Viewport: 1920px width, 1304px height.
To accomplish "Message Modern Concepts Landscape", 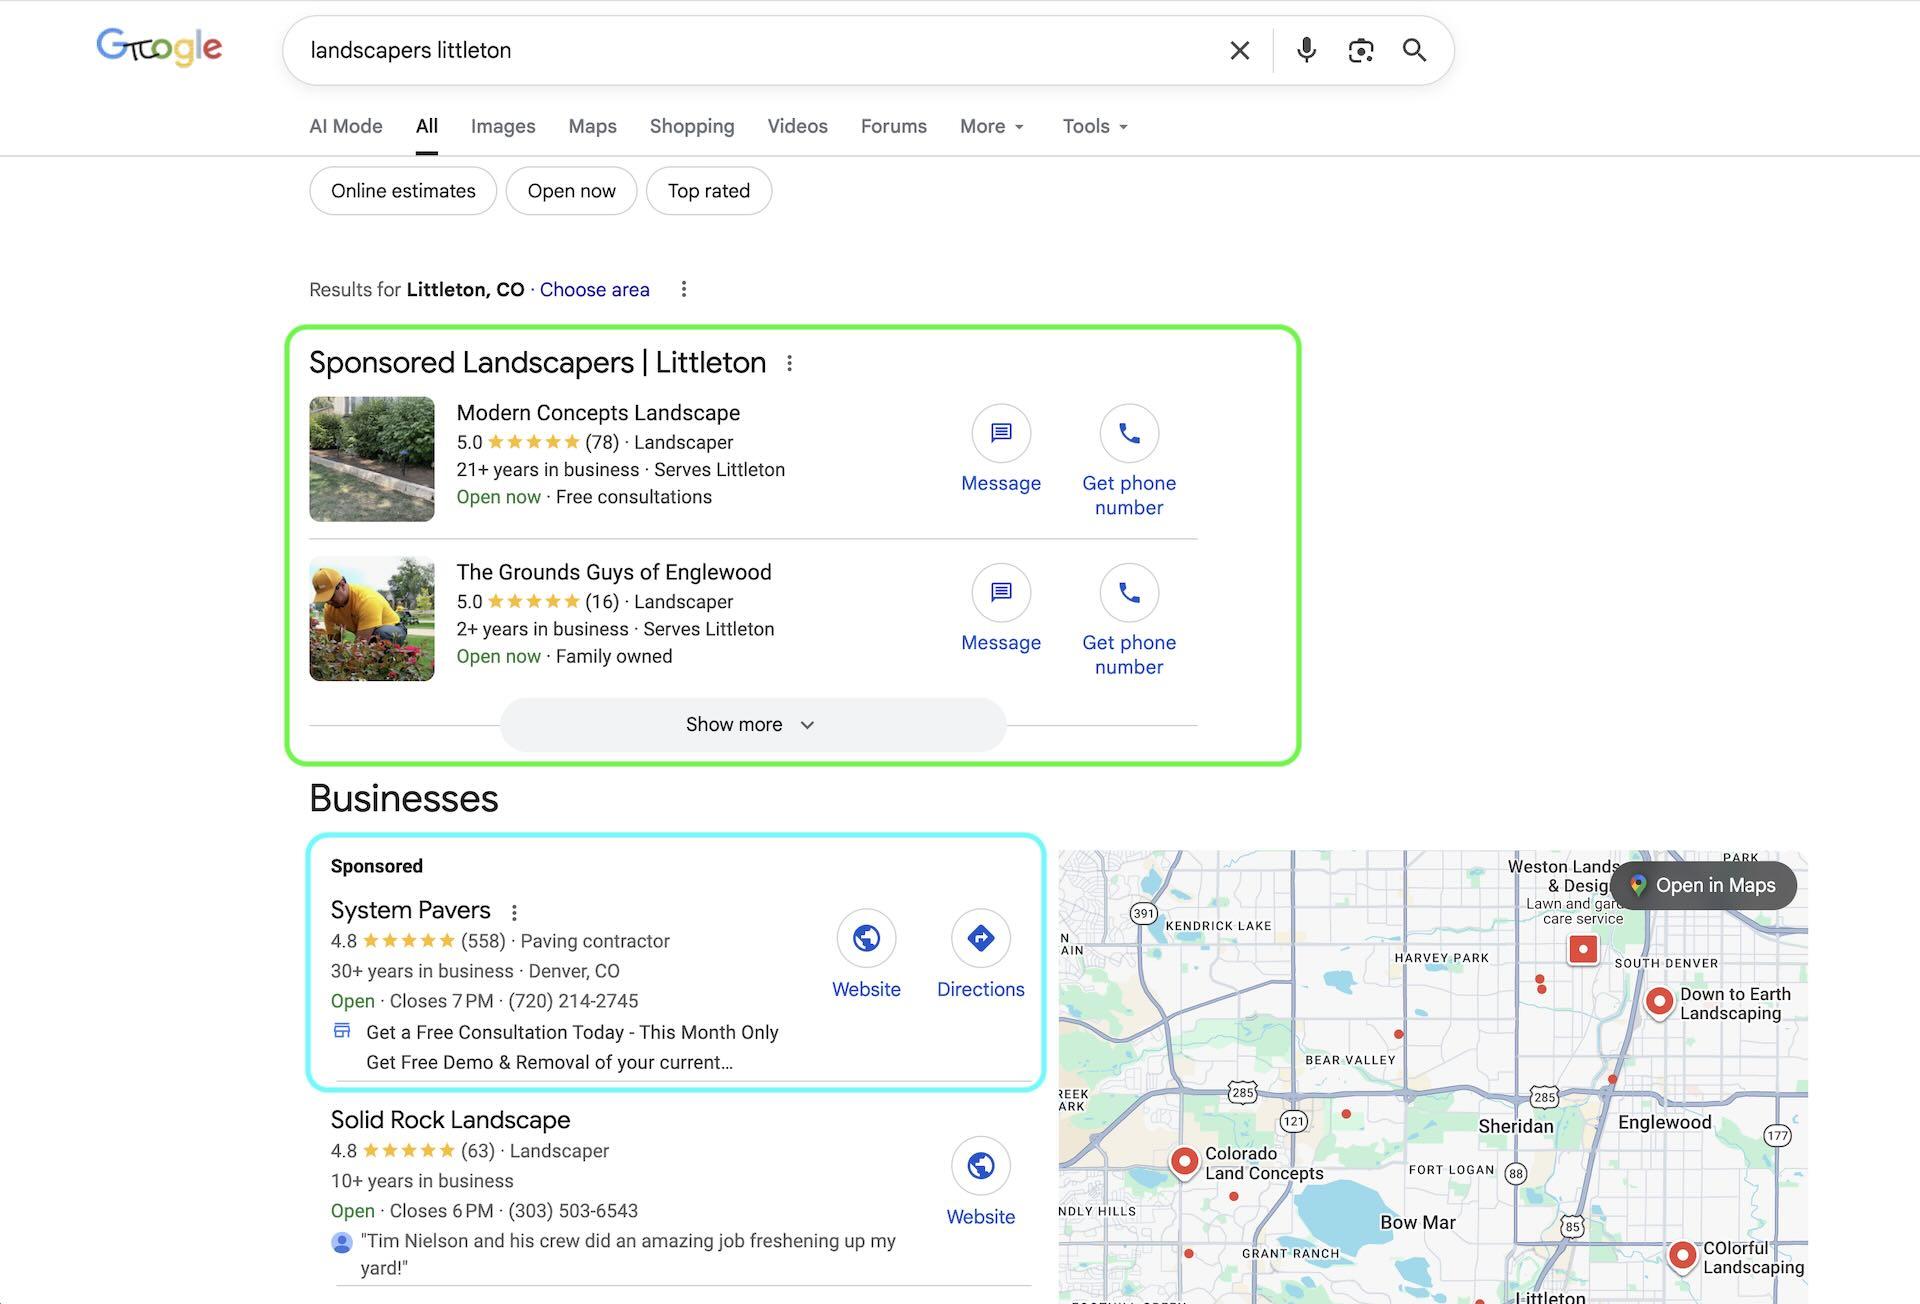I will coord(1000,433).
